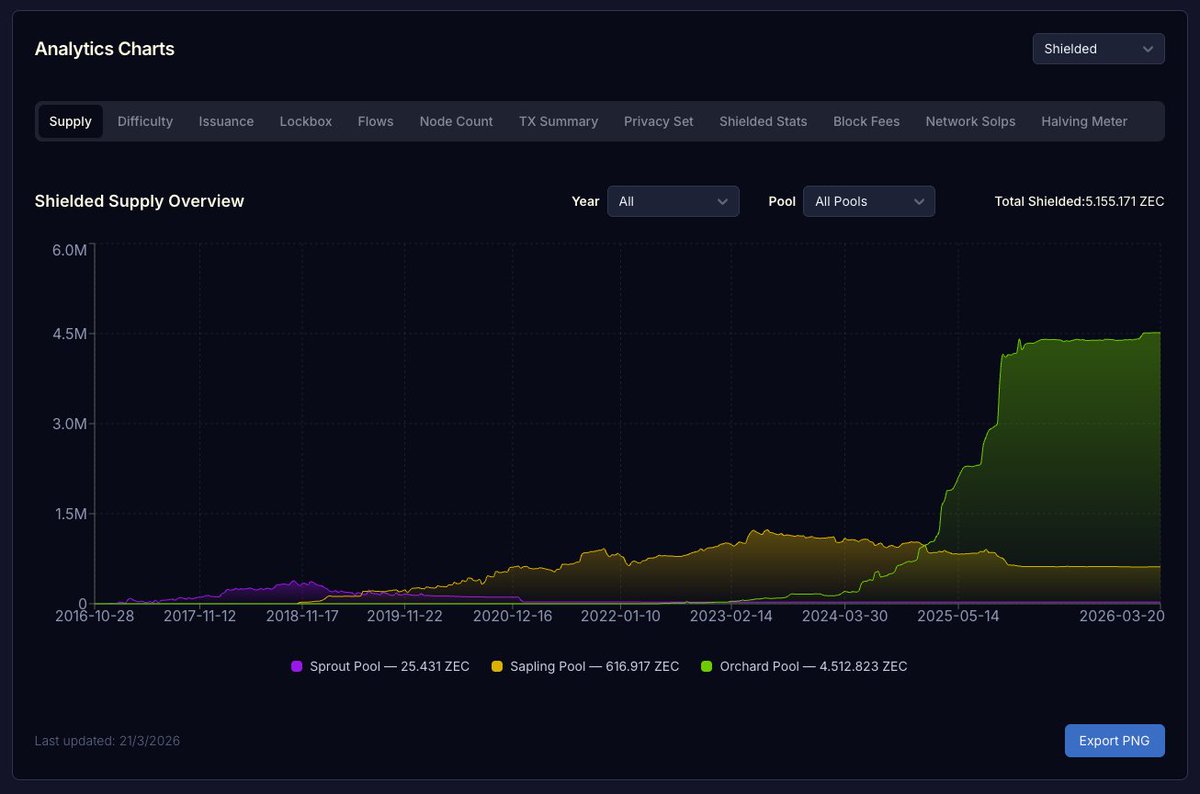This screenshot has height=794, width=1200.
Task: Click the Shielded Supply Overview heading
Action: (x=139, y=201)
